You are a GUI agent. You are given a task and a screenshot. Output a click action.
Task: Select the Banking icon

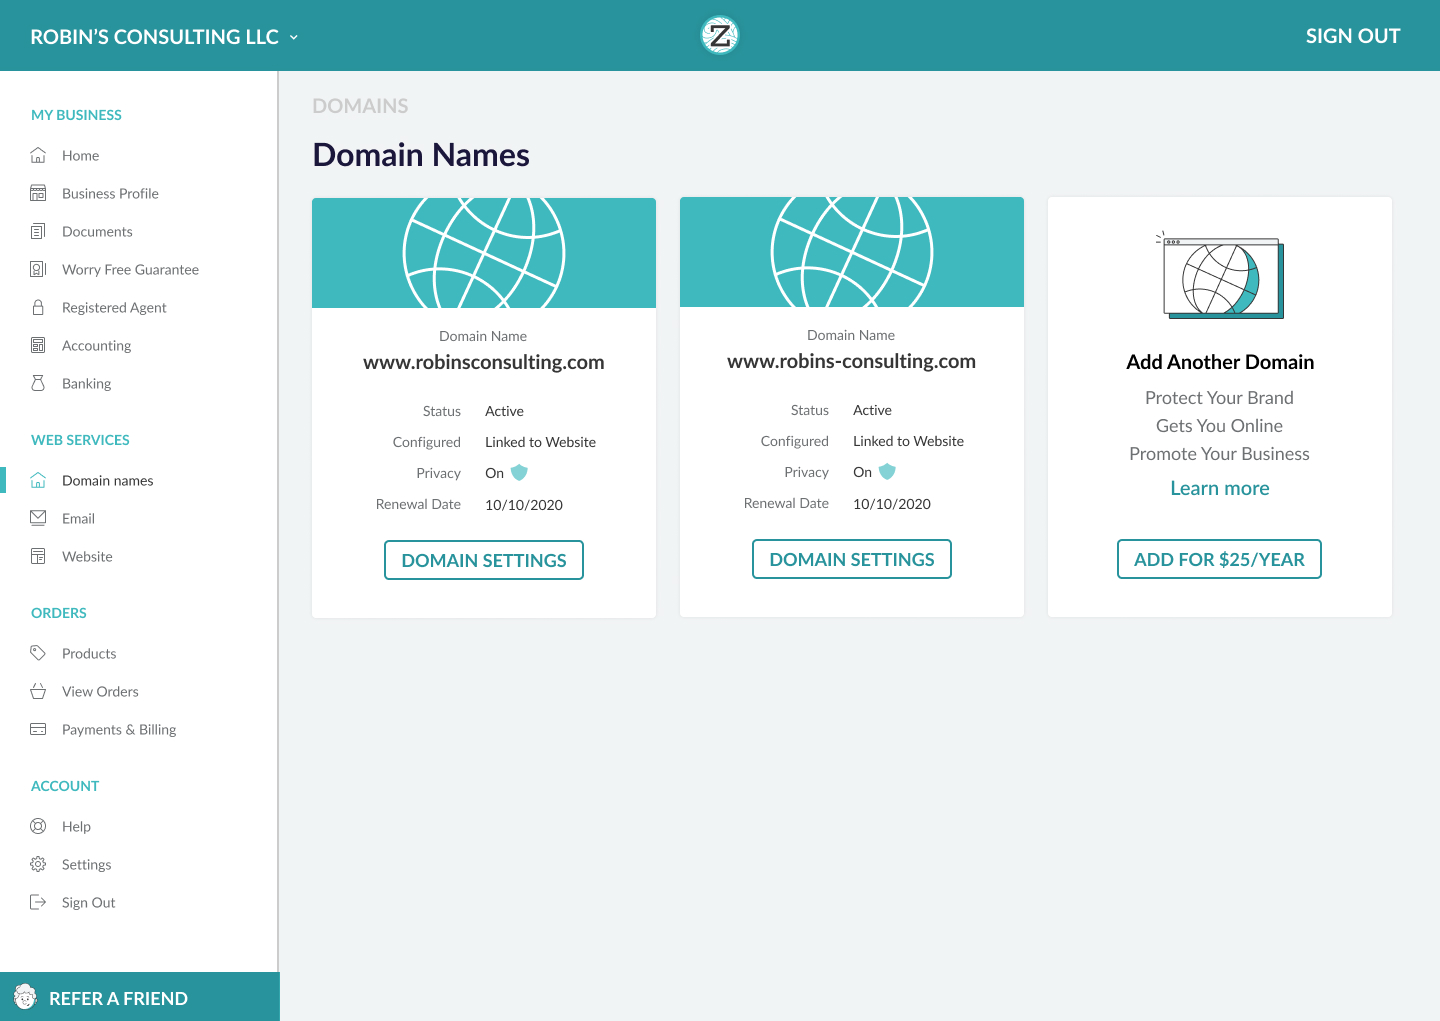point(38,383)
